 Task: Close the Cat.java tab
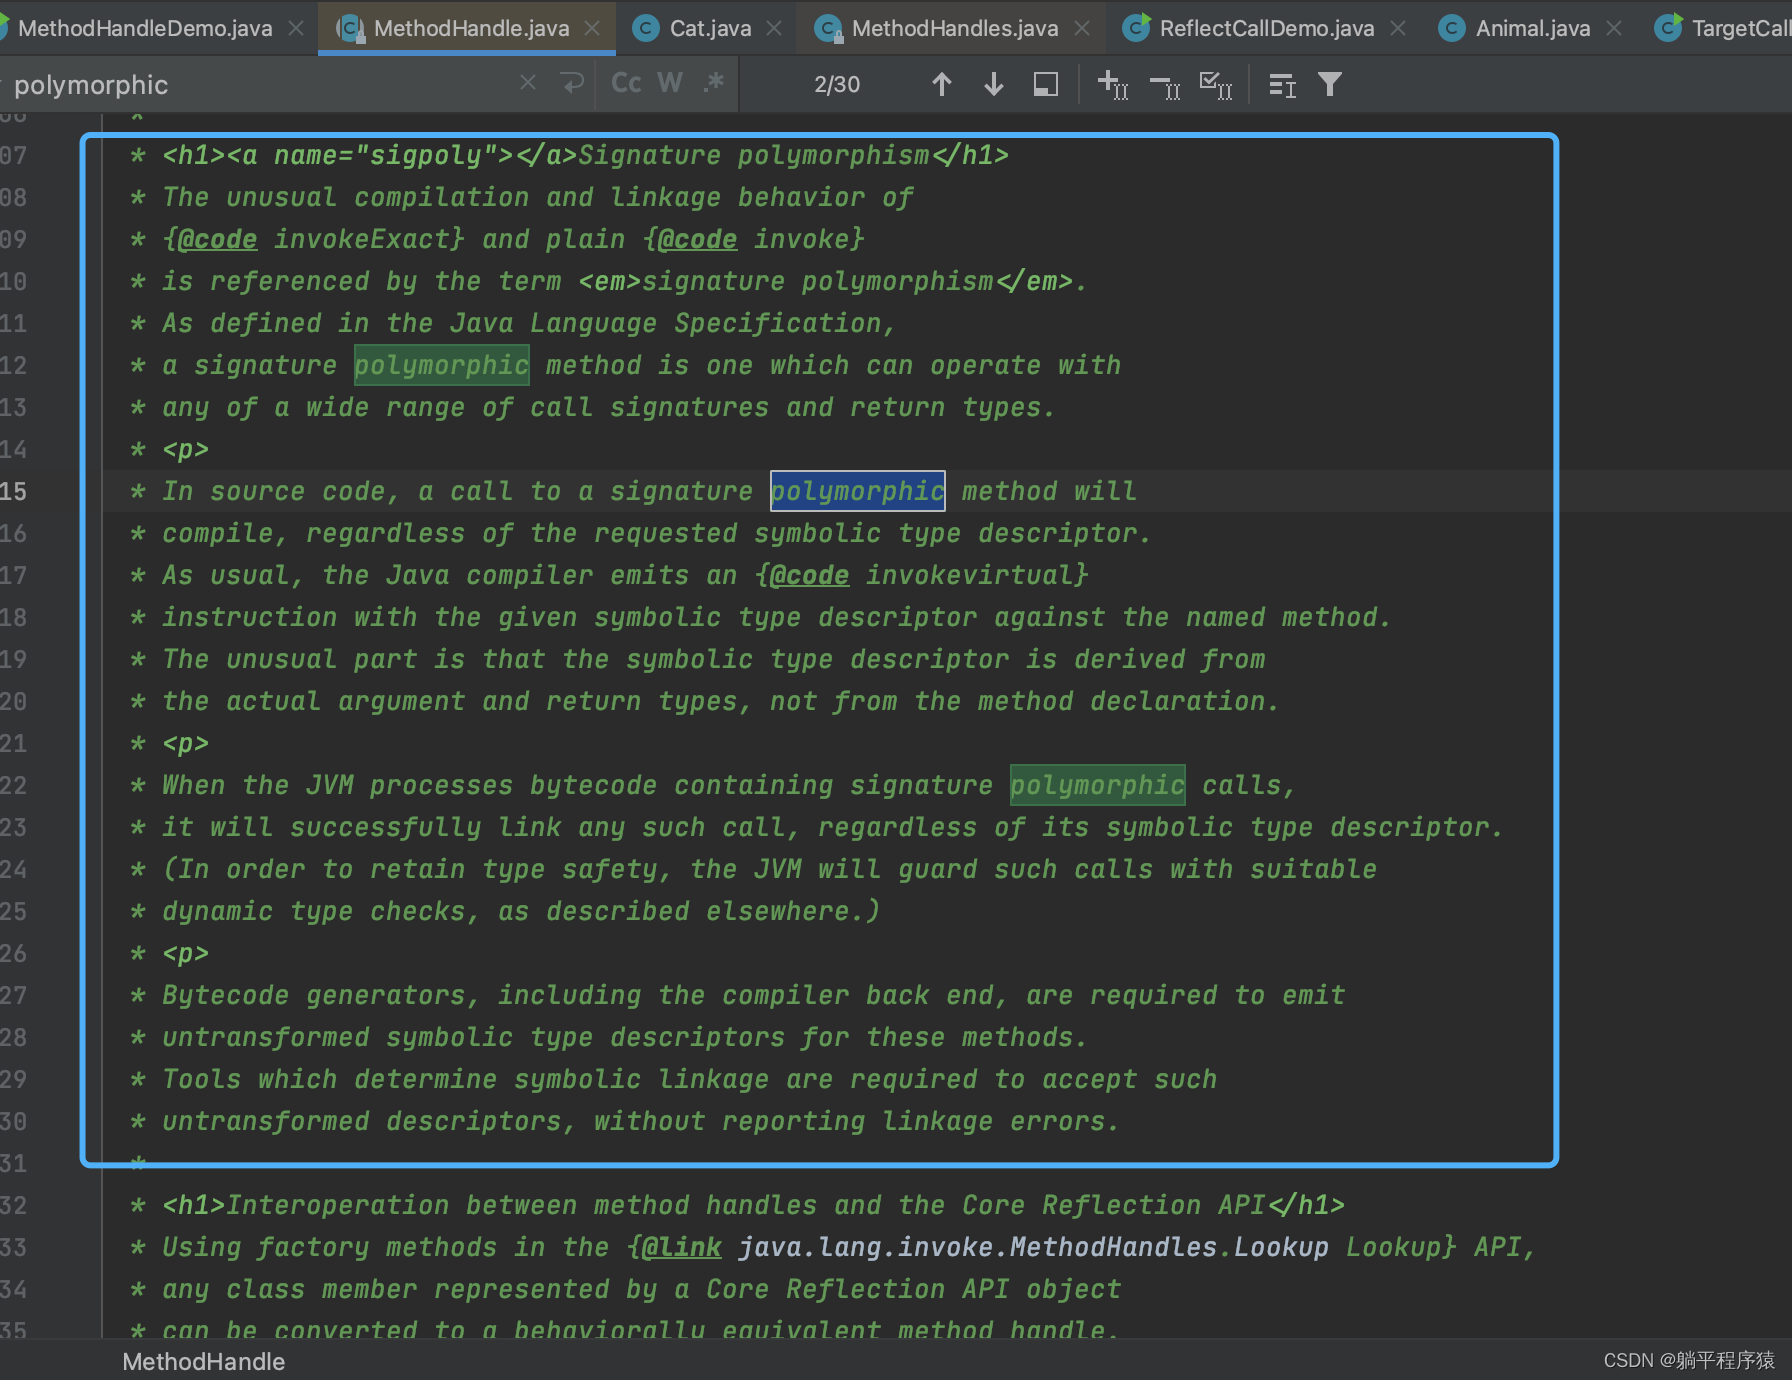774,28
